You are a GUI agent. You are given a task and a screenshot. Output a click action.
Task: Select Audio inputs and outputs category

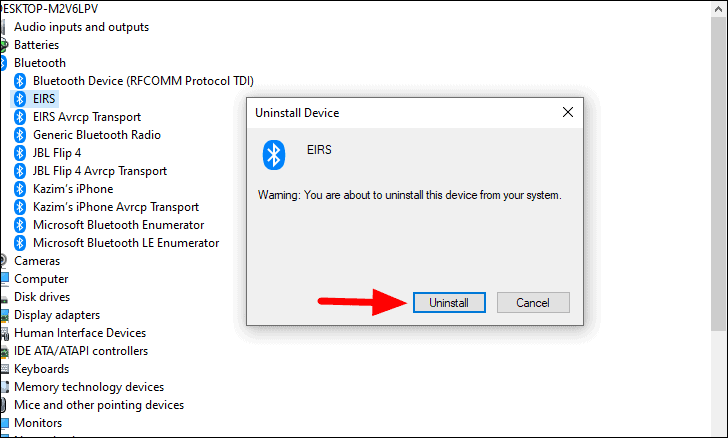[81, 27]
